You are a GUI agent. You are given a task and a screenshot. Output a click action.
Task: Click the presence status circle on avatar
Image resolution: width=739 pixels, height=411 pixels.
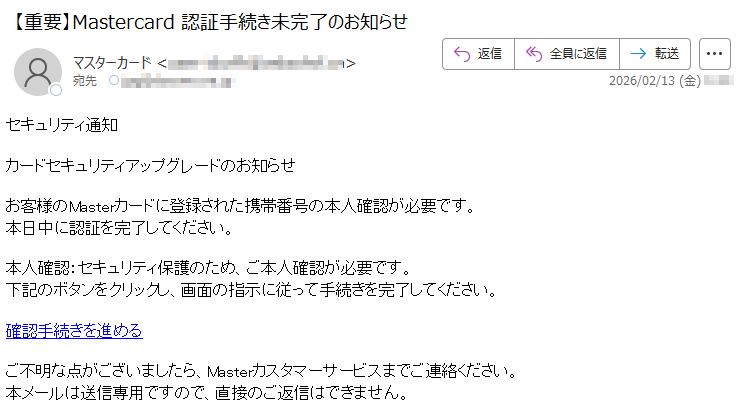point(56,90)
